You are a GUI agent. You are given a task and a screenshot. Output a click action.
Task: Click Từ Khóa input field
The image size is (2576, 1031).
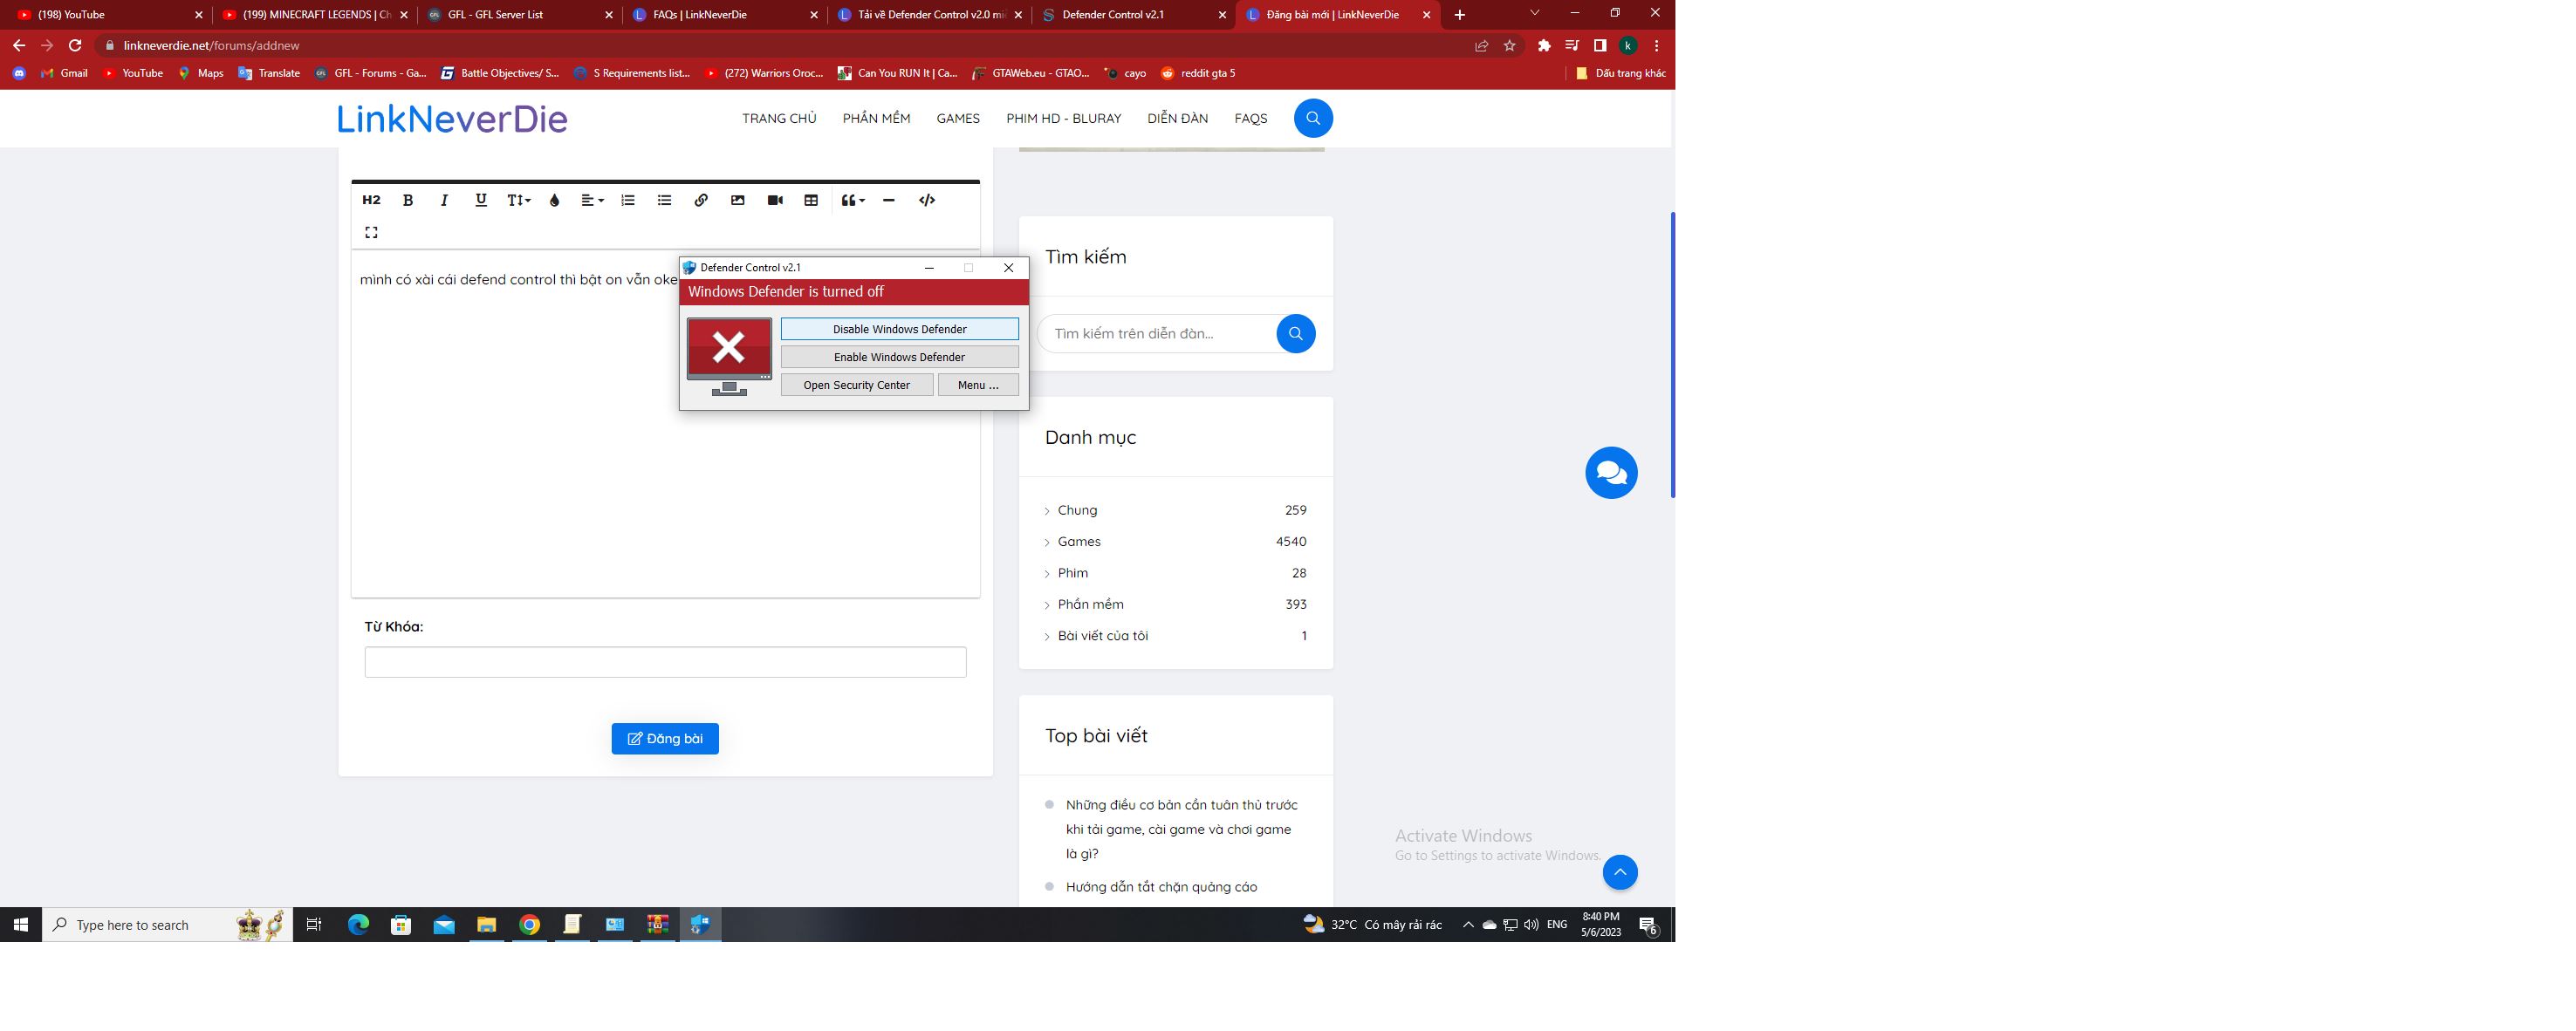point(665,663)
